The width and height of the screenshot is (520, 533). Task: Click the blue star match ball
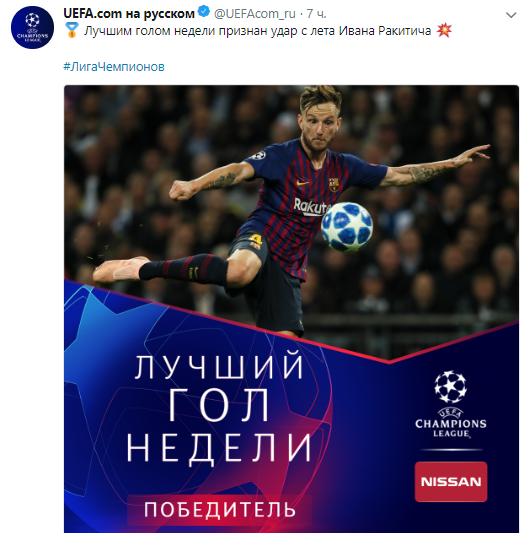click(x=347, y=227)
